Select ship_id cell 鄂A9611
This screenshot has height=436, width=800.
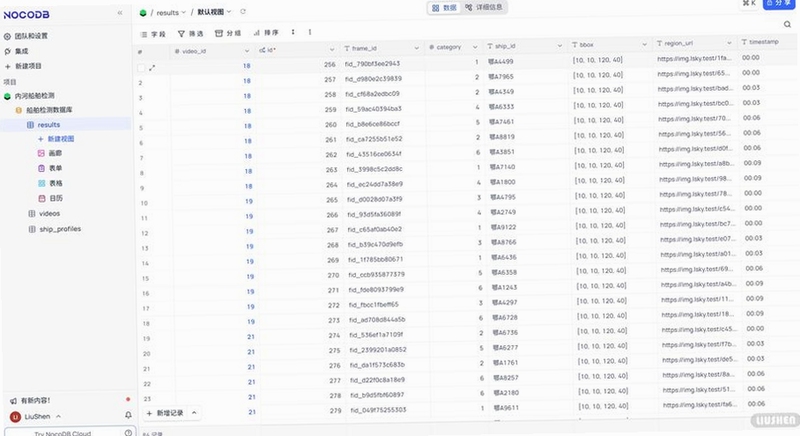pyautogui.click(x=506, y=407)
